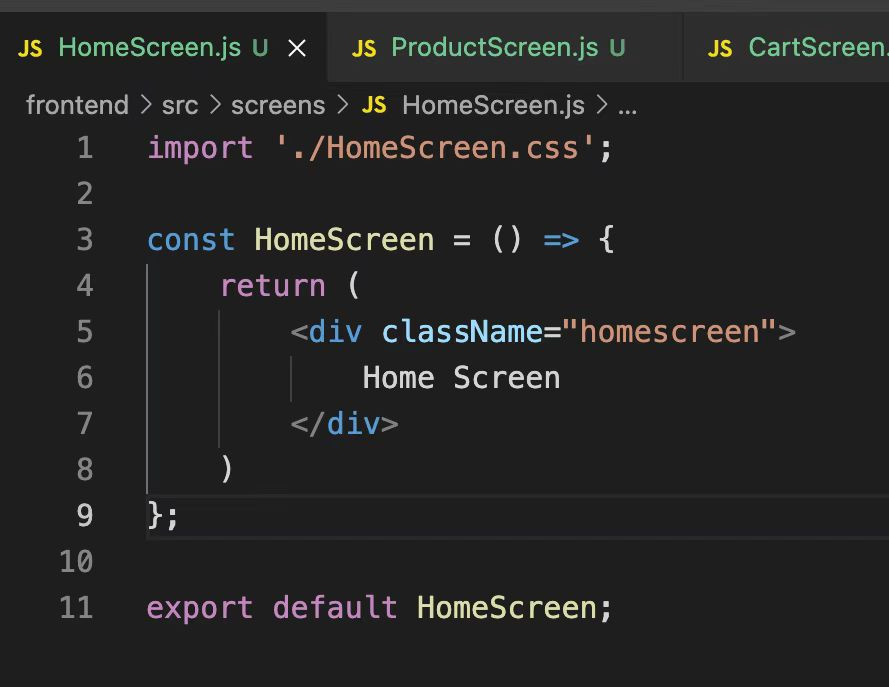This screenshot has height=687, width=889.
Task: Click the JS icon in the breadcrumb
Action: (374, 105)
